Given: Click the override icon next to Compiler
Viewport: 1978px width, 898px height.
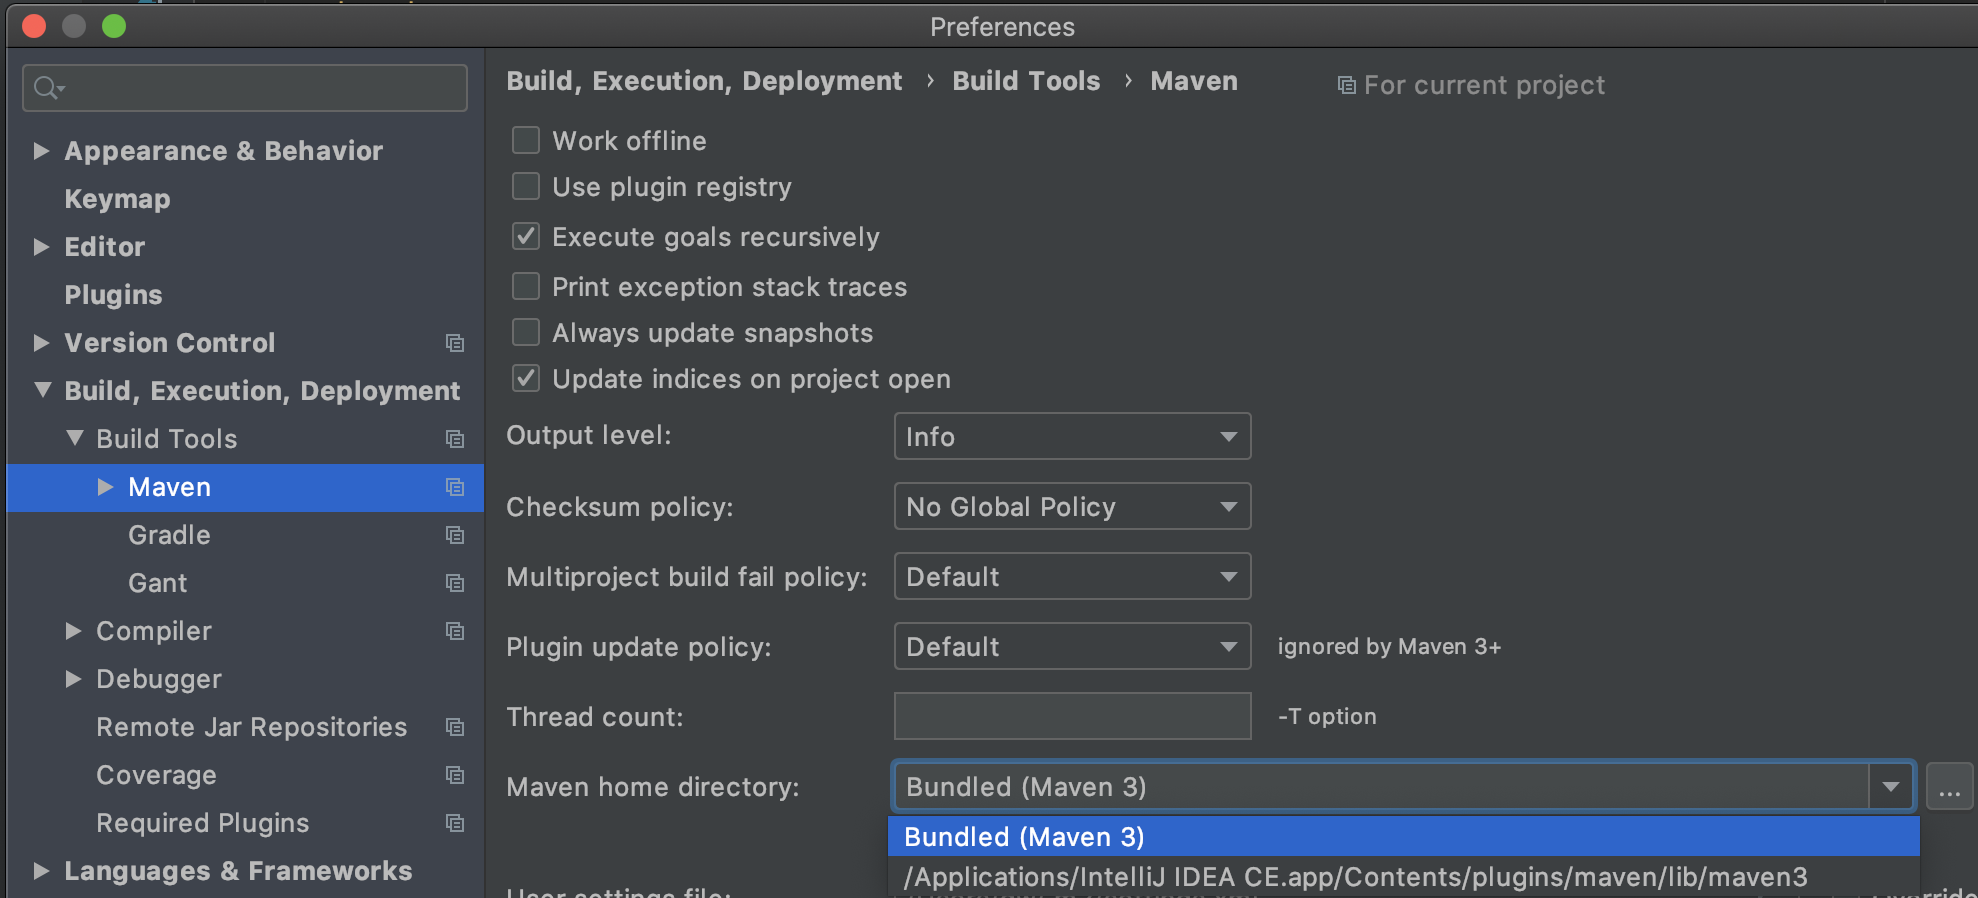Looking at the screenshot, I should point(456,631).
